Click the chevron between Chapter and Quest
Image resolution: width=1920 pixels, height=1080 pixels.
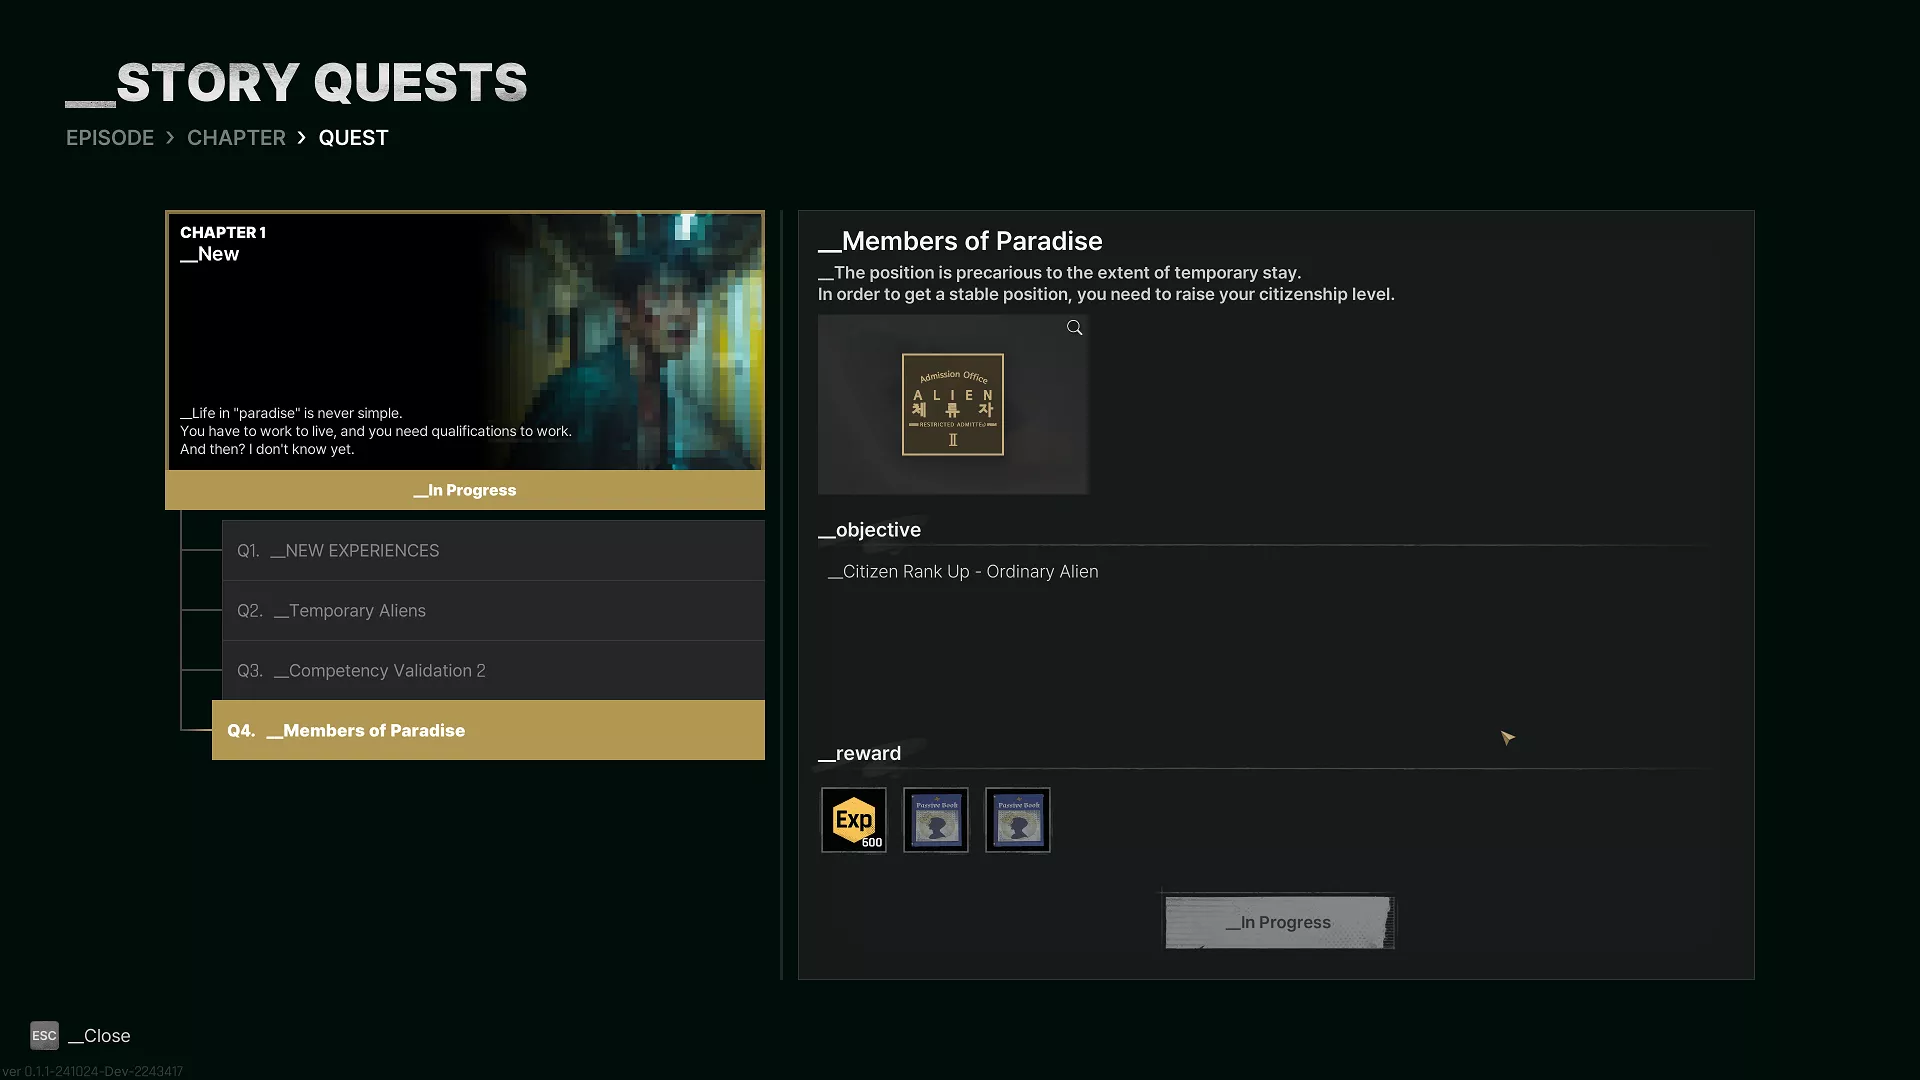301,138
